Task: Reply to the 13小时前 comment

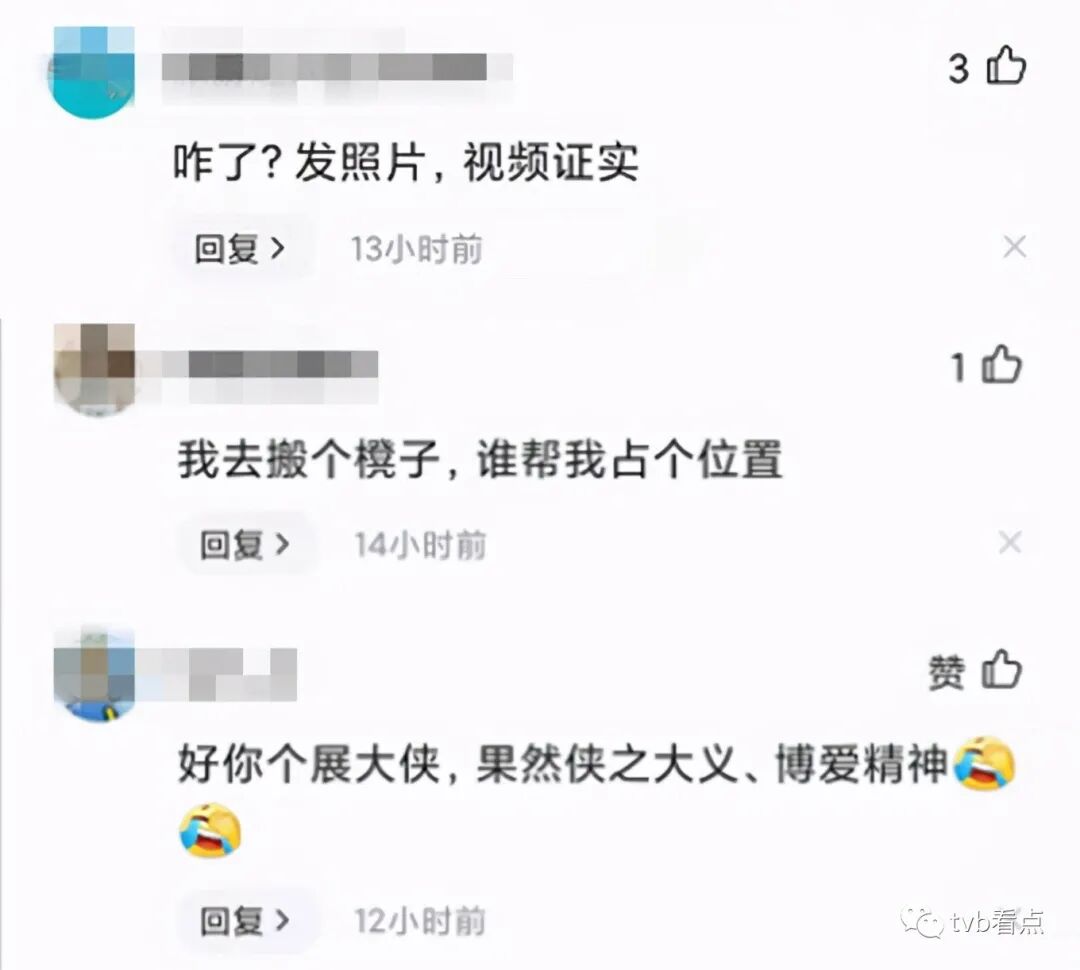Action: [x=239, y=249]
